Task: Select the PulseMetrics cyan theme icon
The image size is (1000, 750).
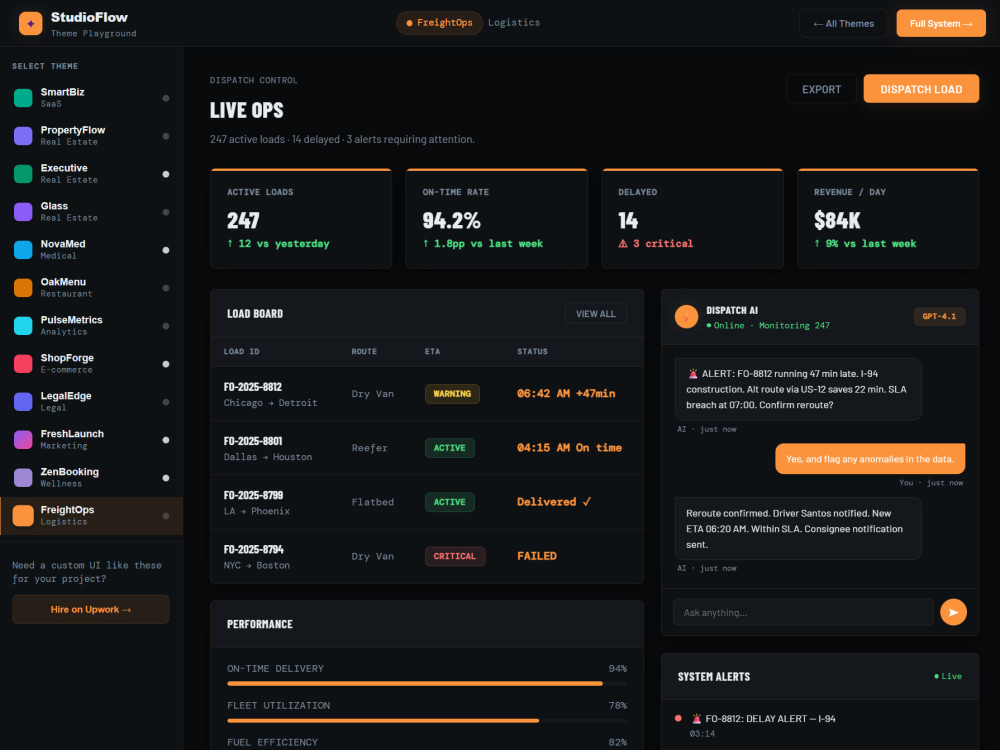Action: tap(23, 325)
